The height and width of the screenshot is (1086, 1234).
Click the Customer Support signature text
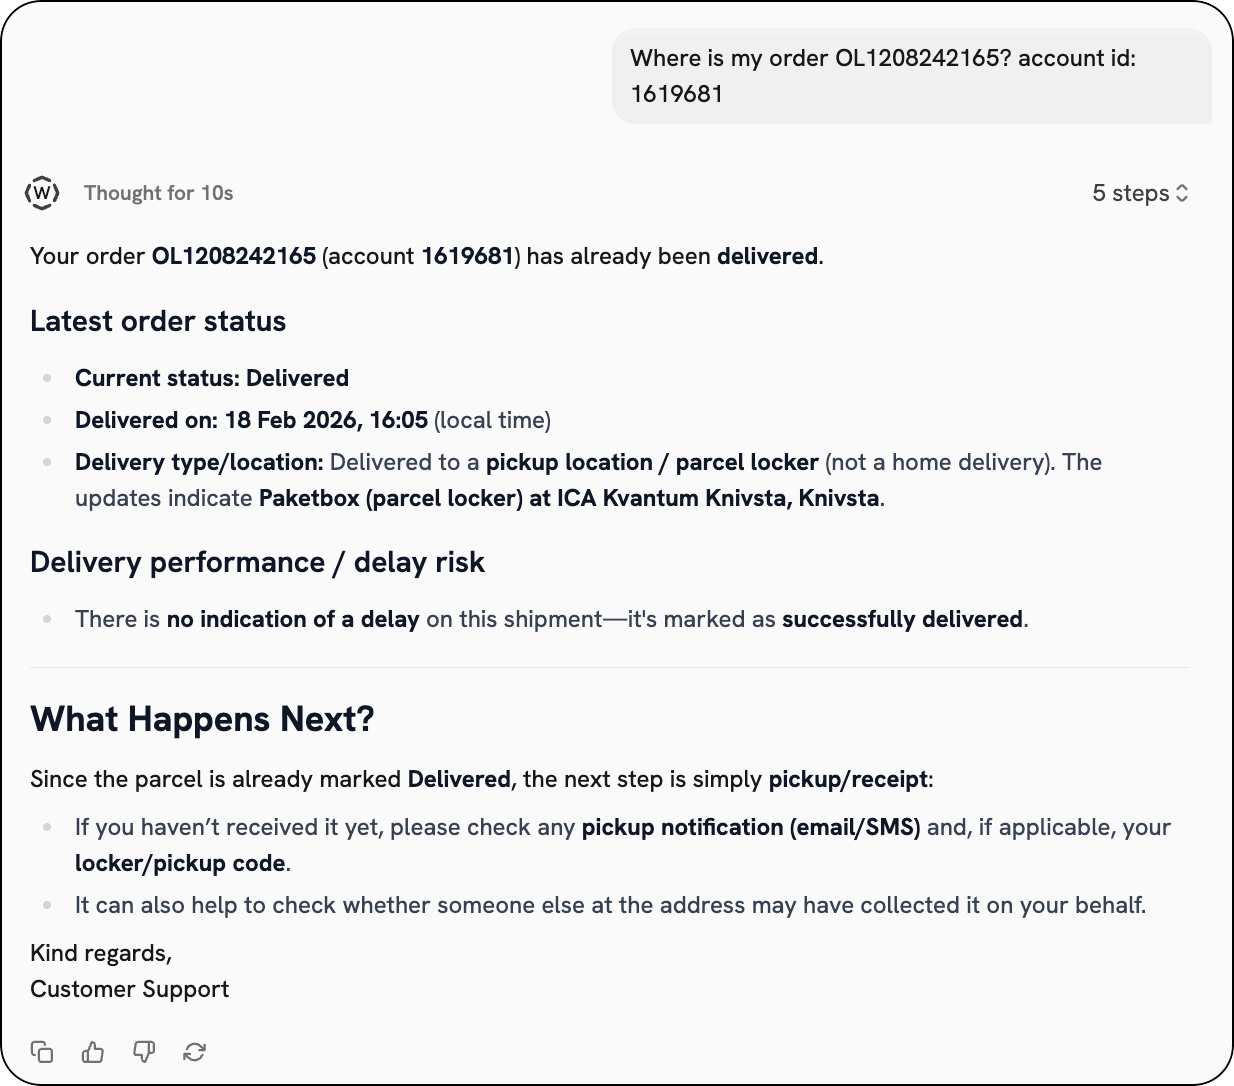click(129, 989)
